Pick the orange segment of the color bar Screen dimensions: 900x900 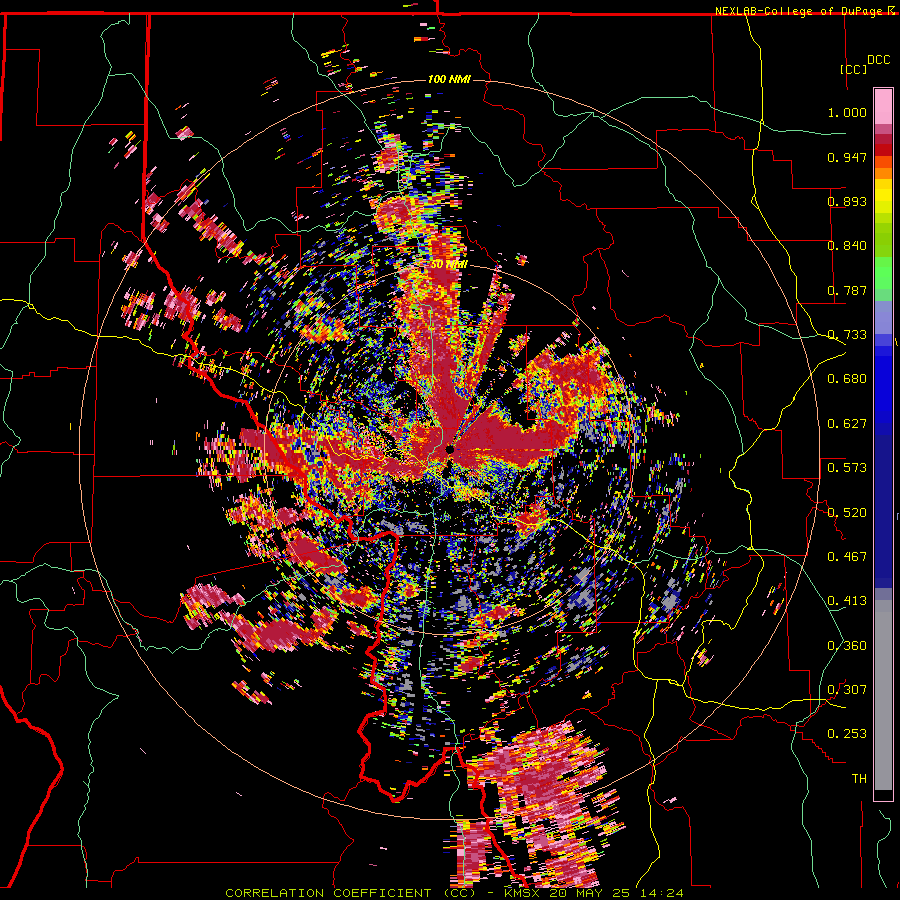pos(883,173)
